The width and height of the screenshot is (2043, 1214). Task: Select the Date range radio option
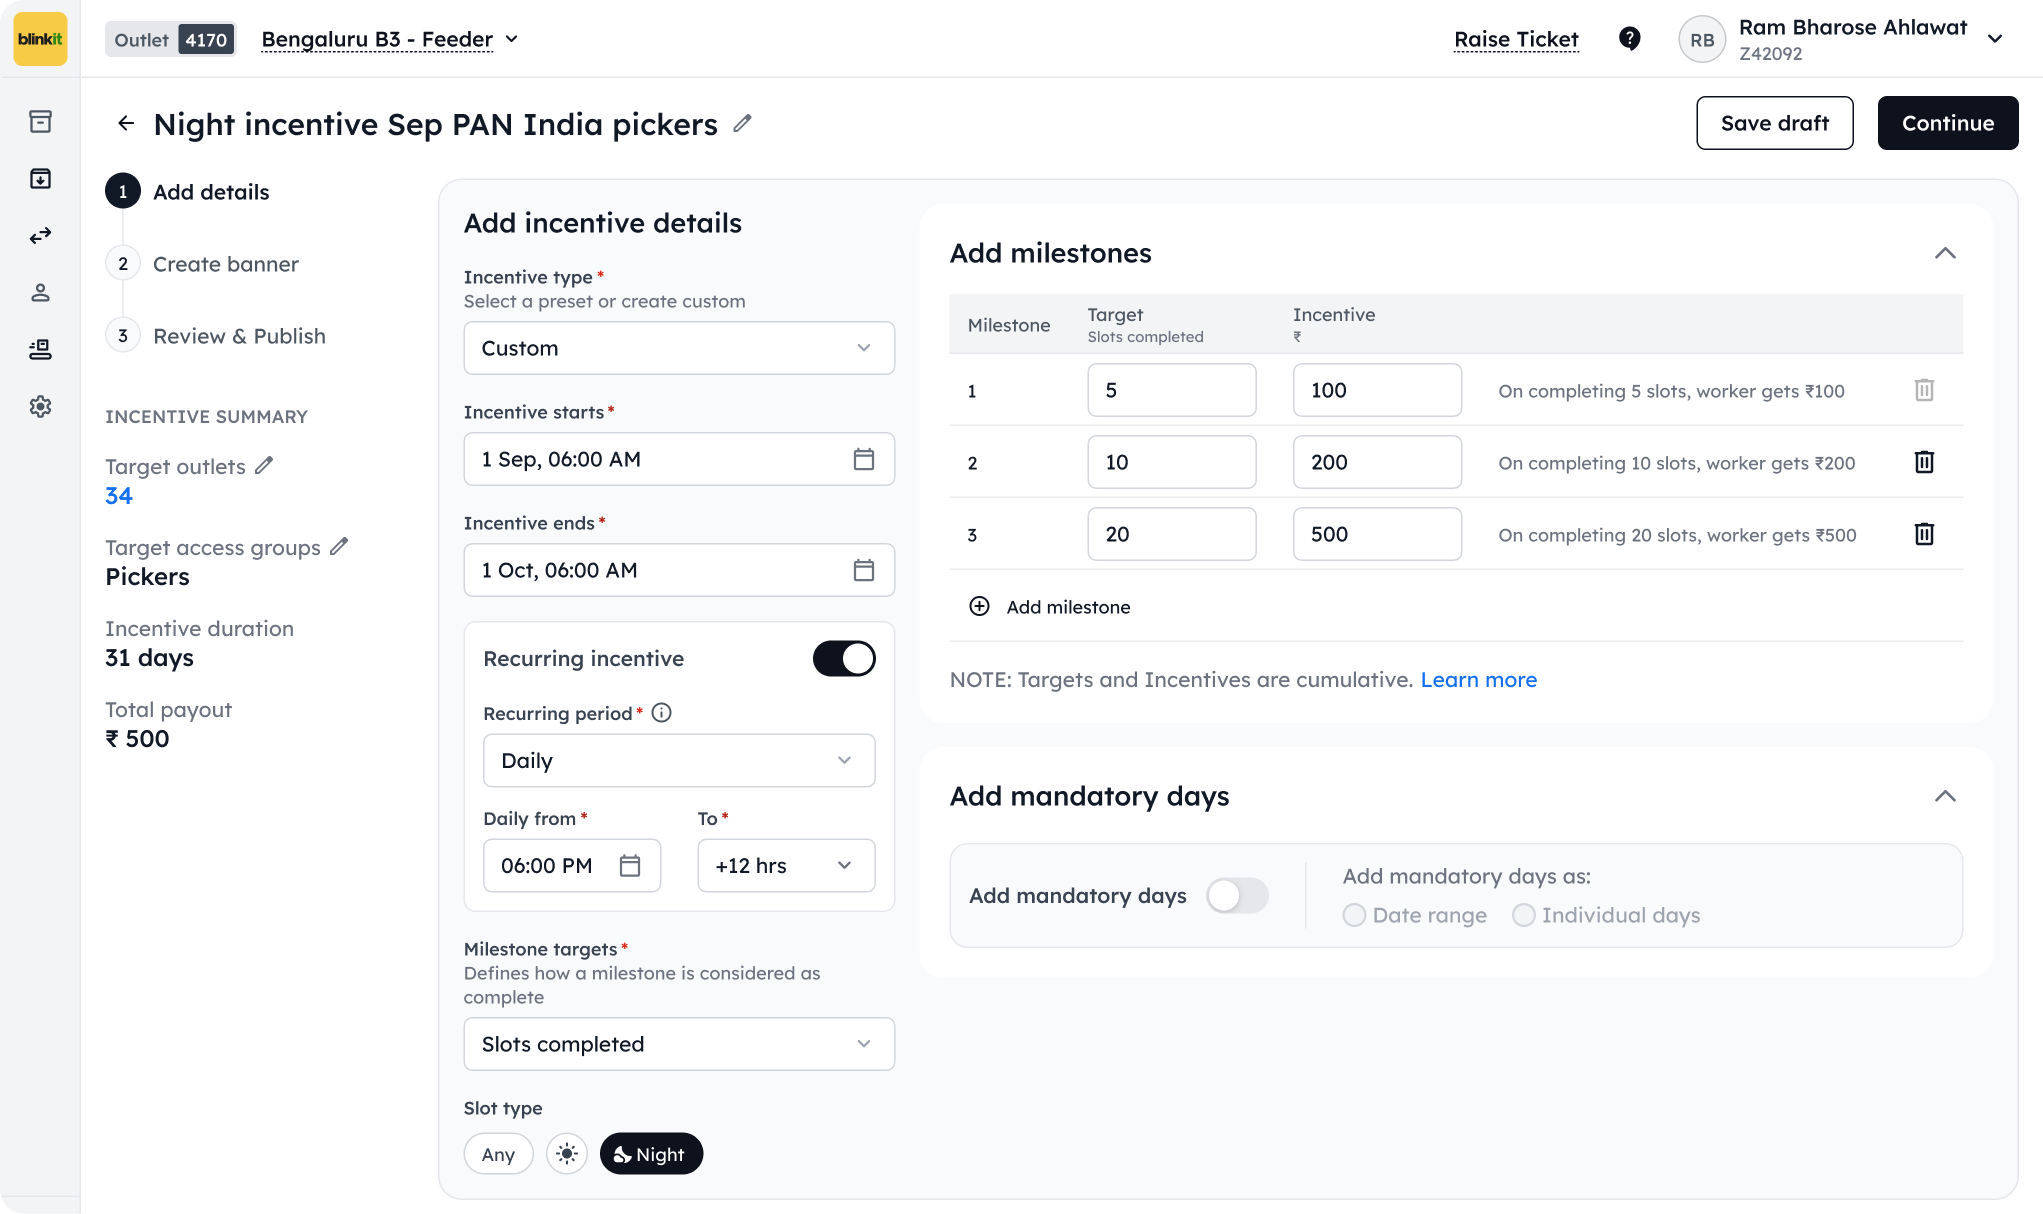pos(1415,915)
